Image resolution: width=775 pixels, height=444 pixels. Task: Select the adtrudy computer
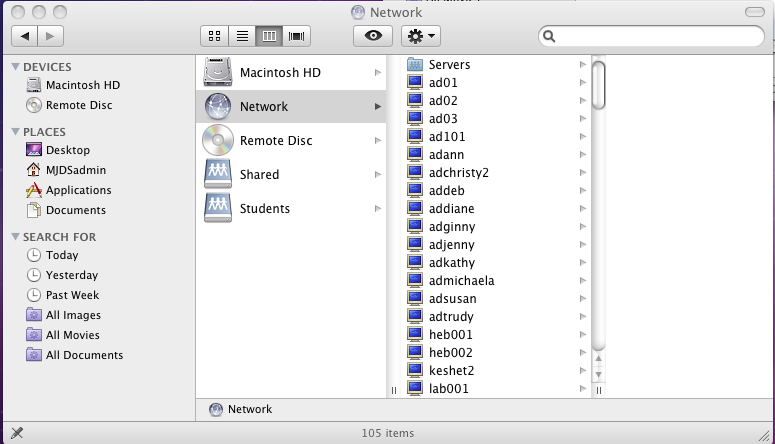(497, 316)
